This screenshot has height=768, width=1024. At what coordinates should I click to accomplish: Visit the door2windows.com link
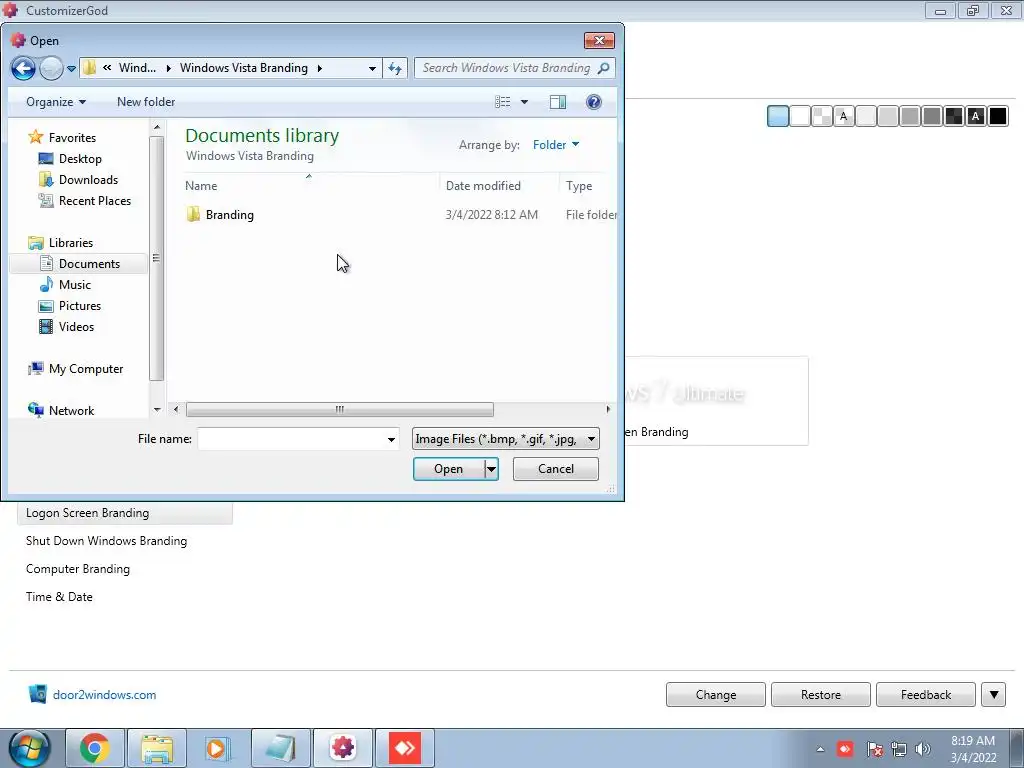click(x=104, y=695)
